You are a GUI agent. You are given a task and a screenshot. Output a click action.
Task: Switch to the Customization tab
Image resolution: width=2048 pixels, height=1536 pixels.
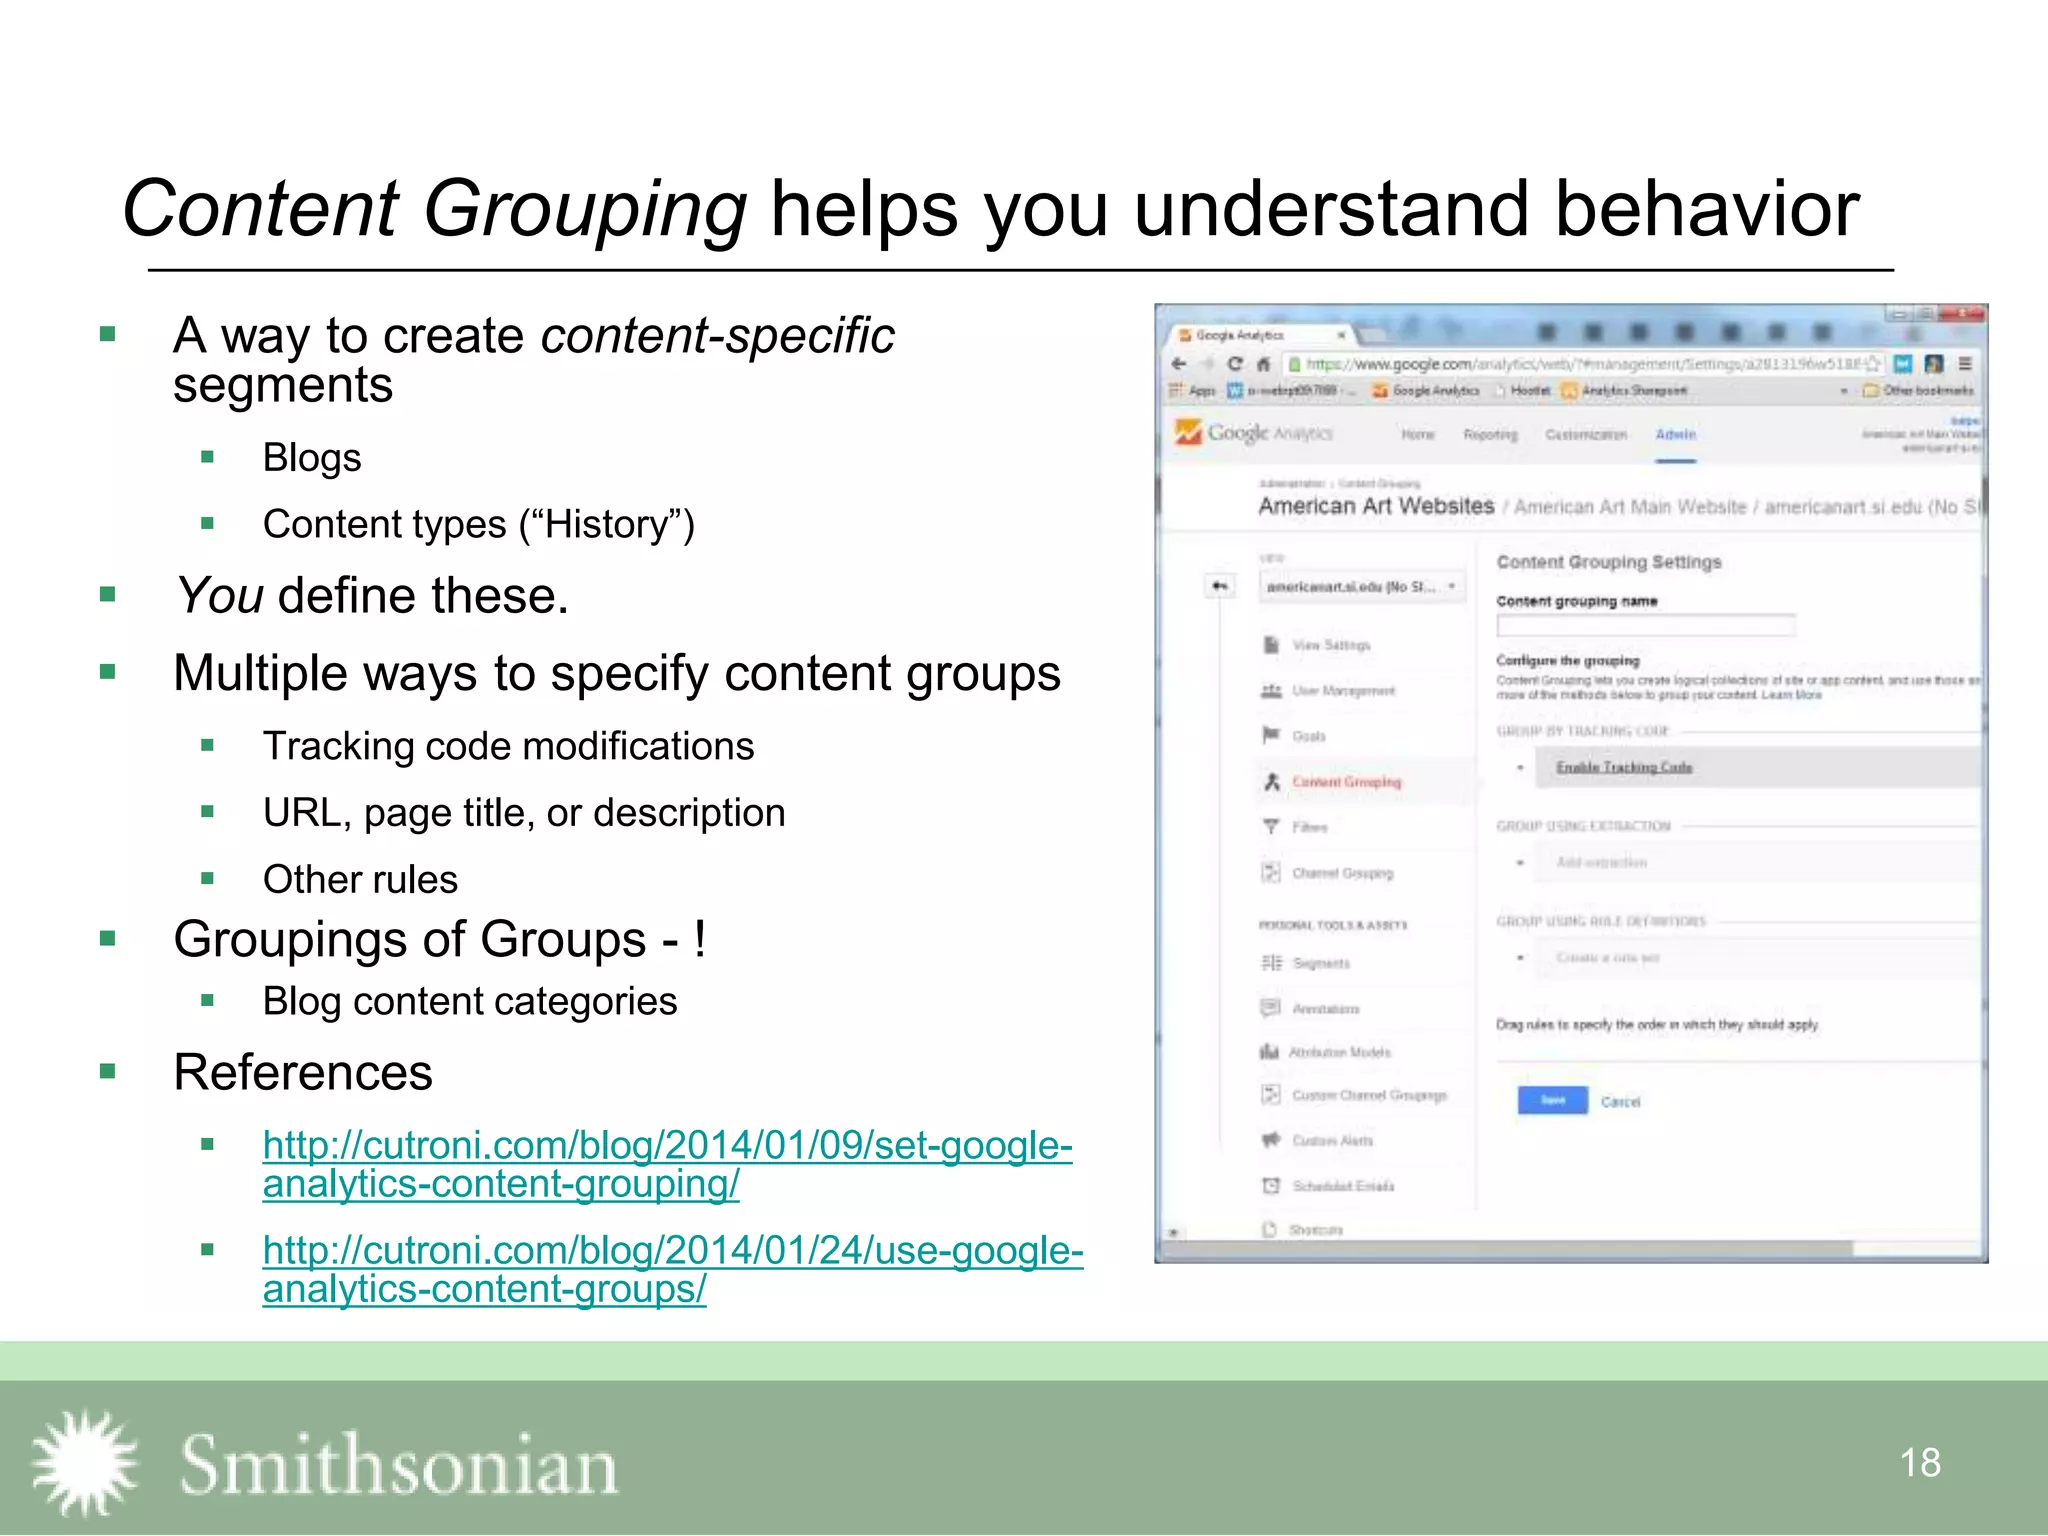tap(1586, 434)
